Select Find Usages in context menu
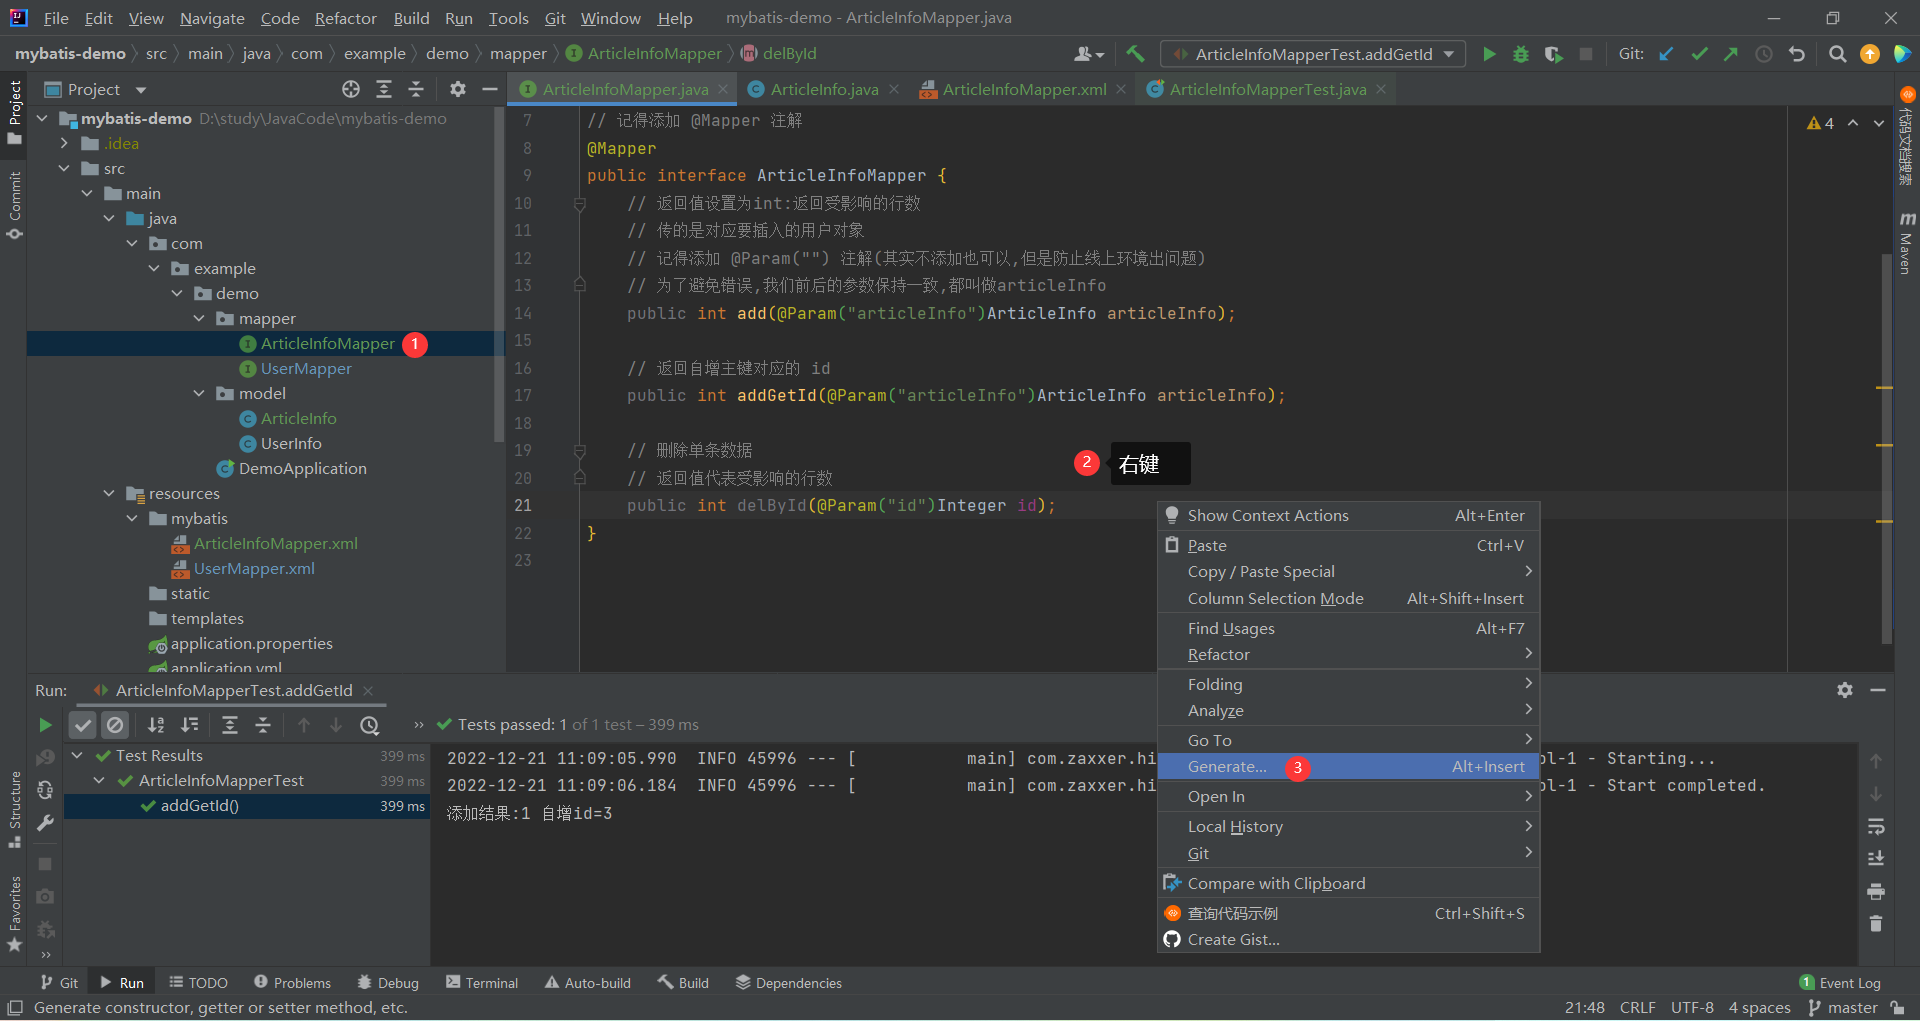The width and height of the screenshot is (1920, 1021). point(1348,628)
